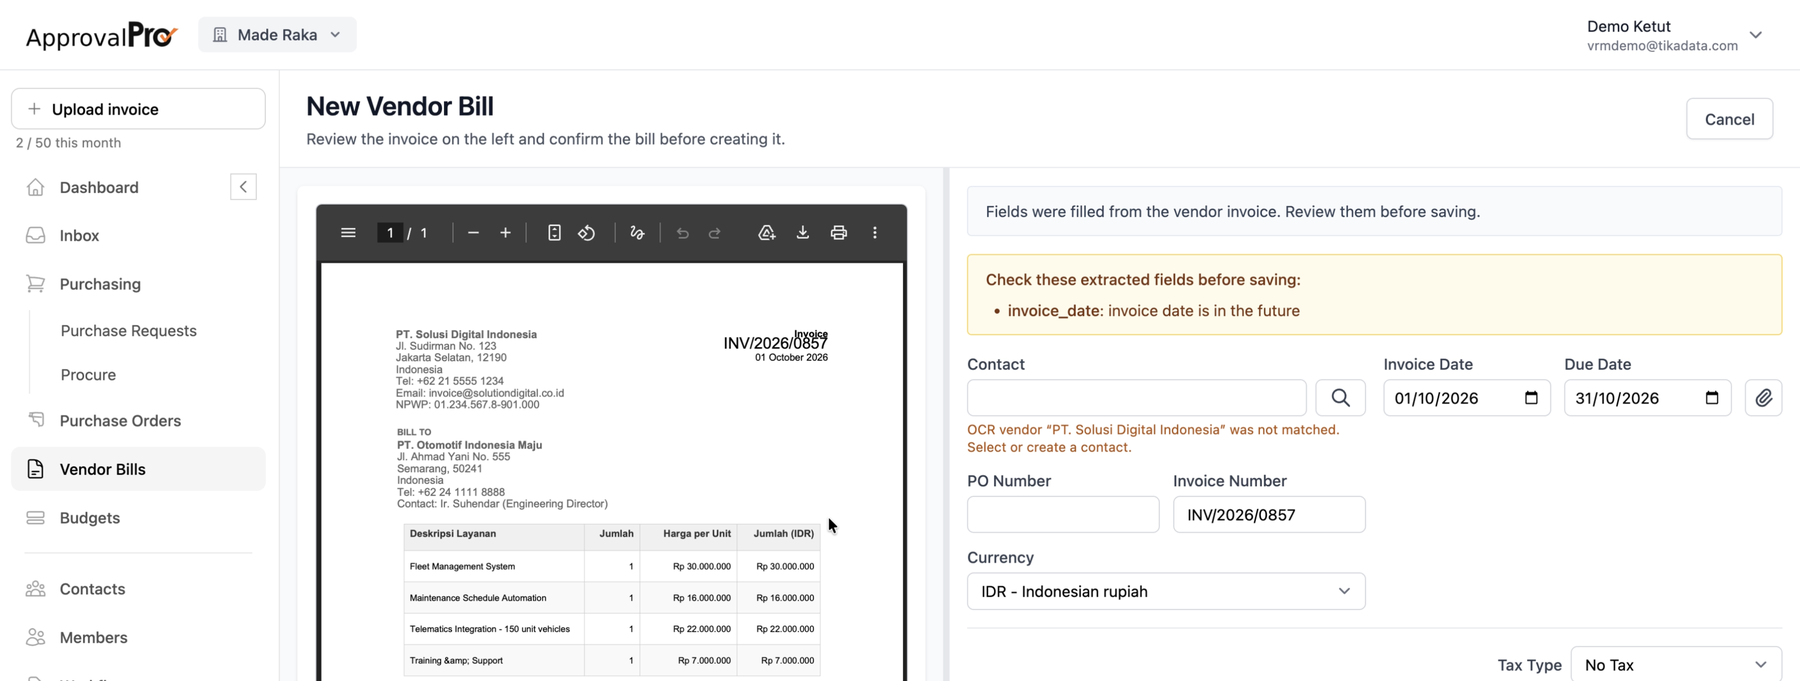The width and height of the screenshot is (1800, 681).
Task: Open the PDF viewer more actions menu
Action: click(x=875, y=233)
